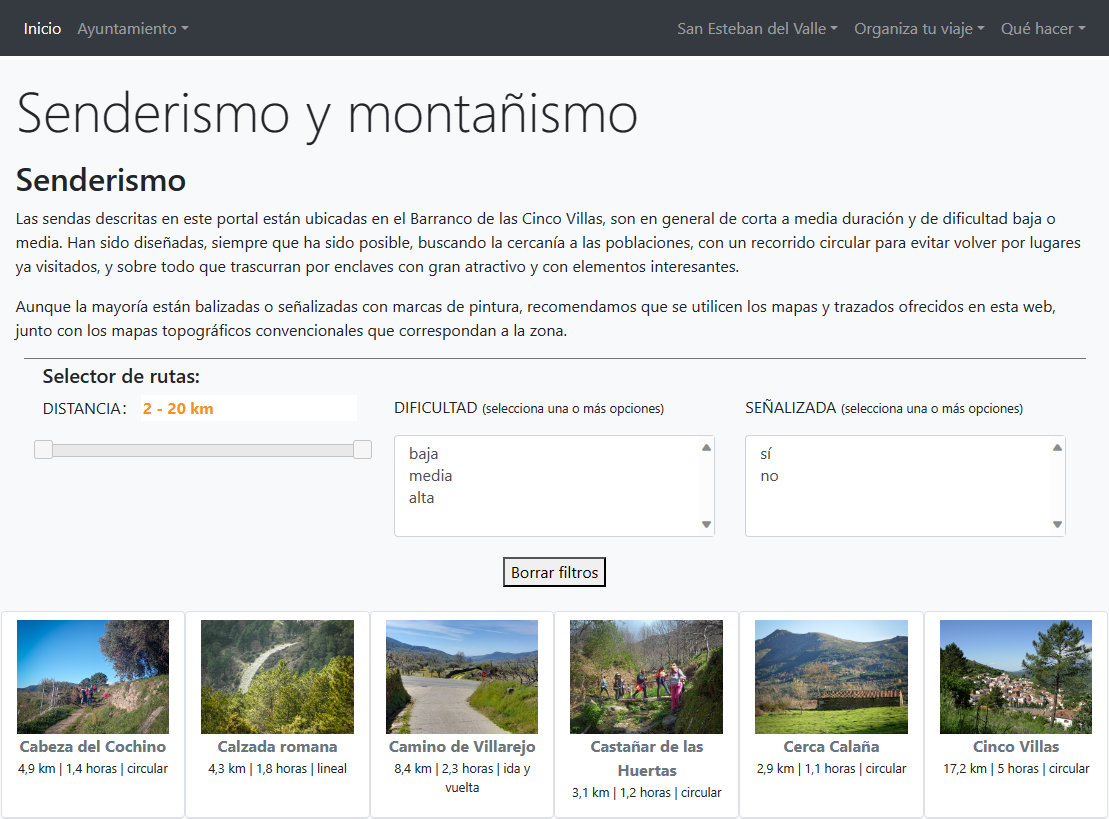Click the Borrar filtros button

click(554, 572)
